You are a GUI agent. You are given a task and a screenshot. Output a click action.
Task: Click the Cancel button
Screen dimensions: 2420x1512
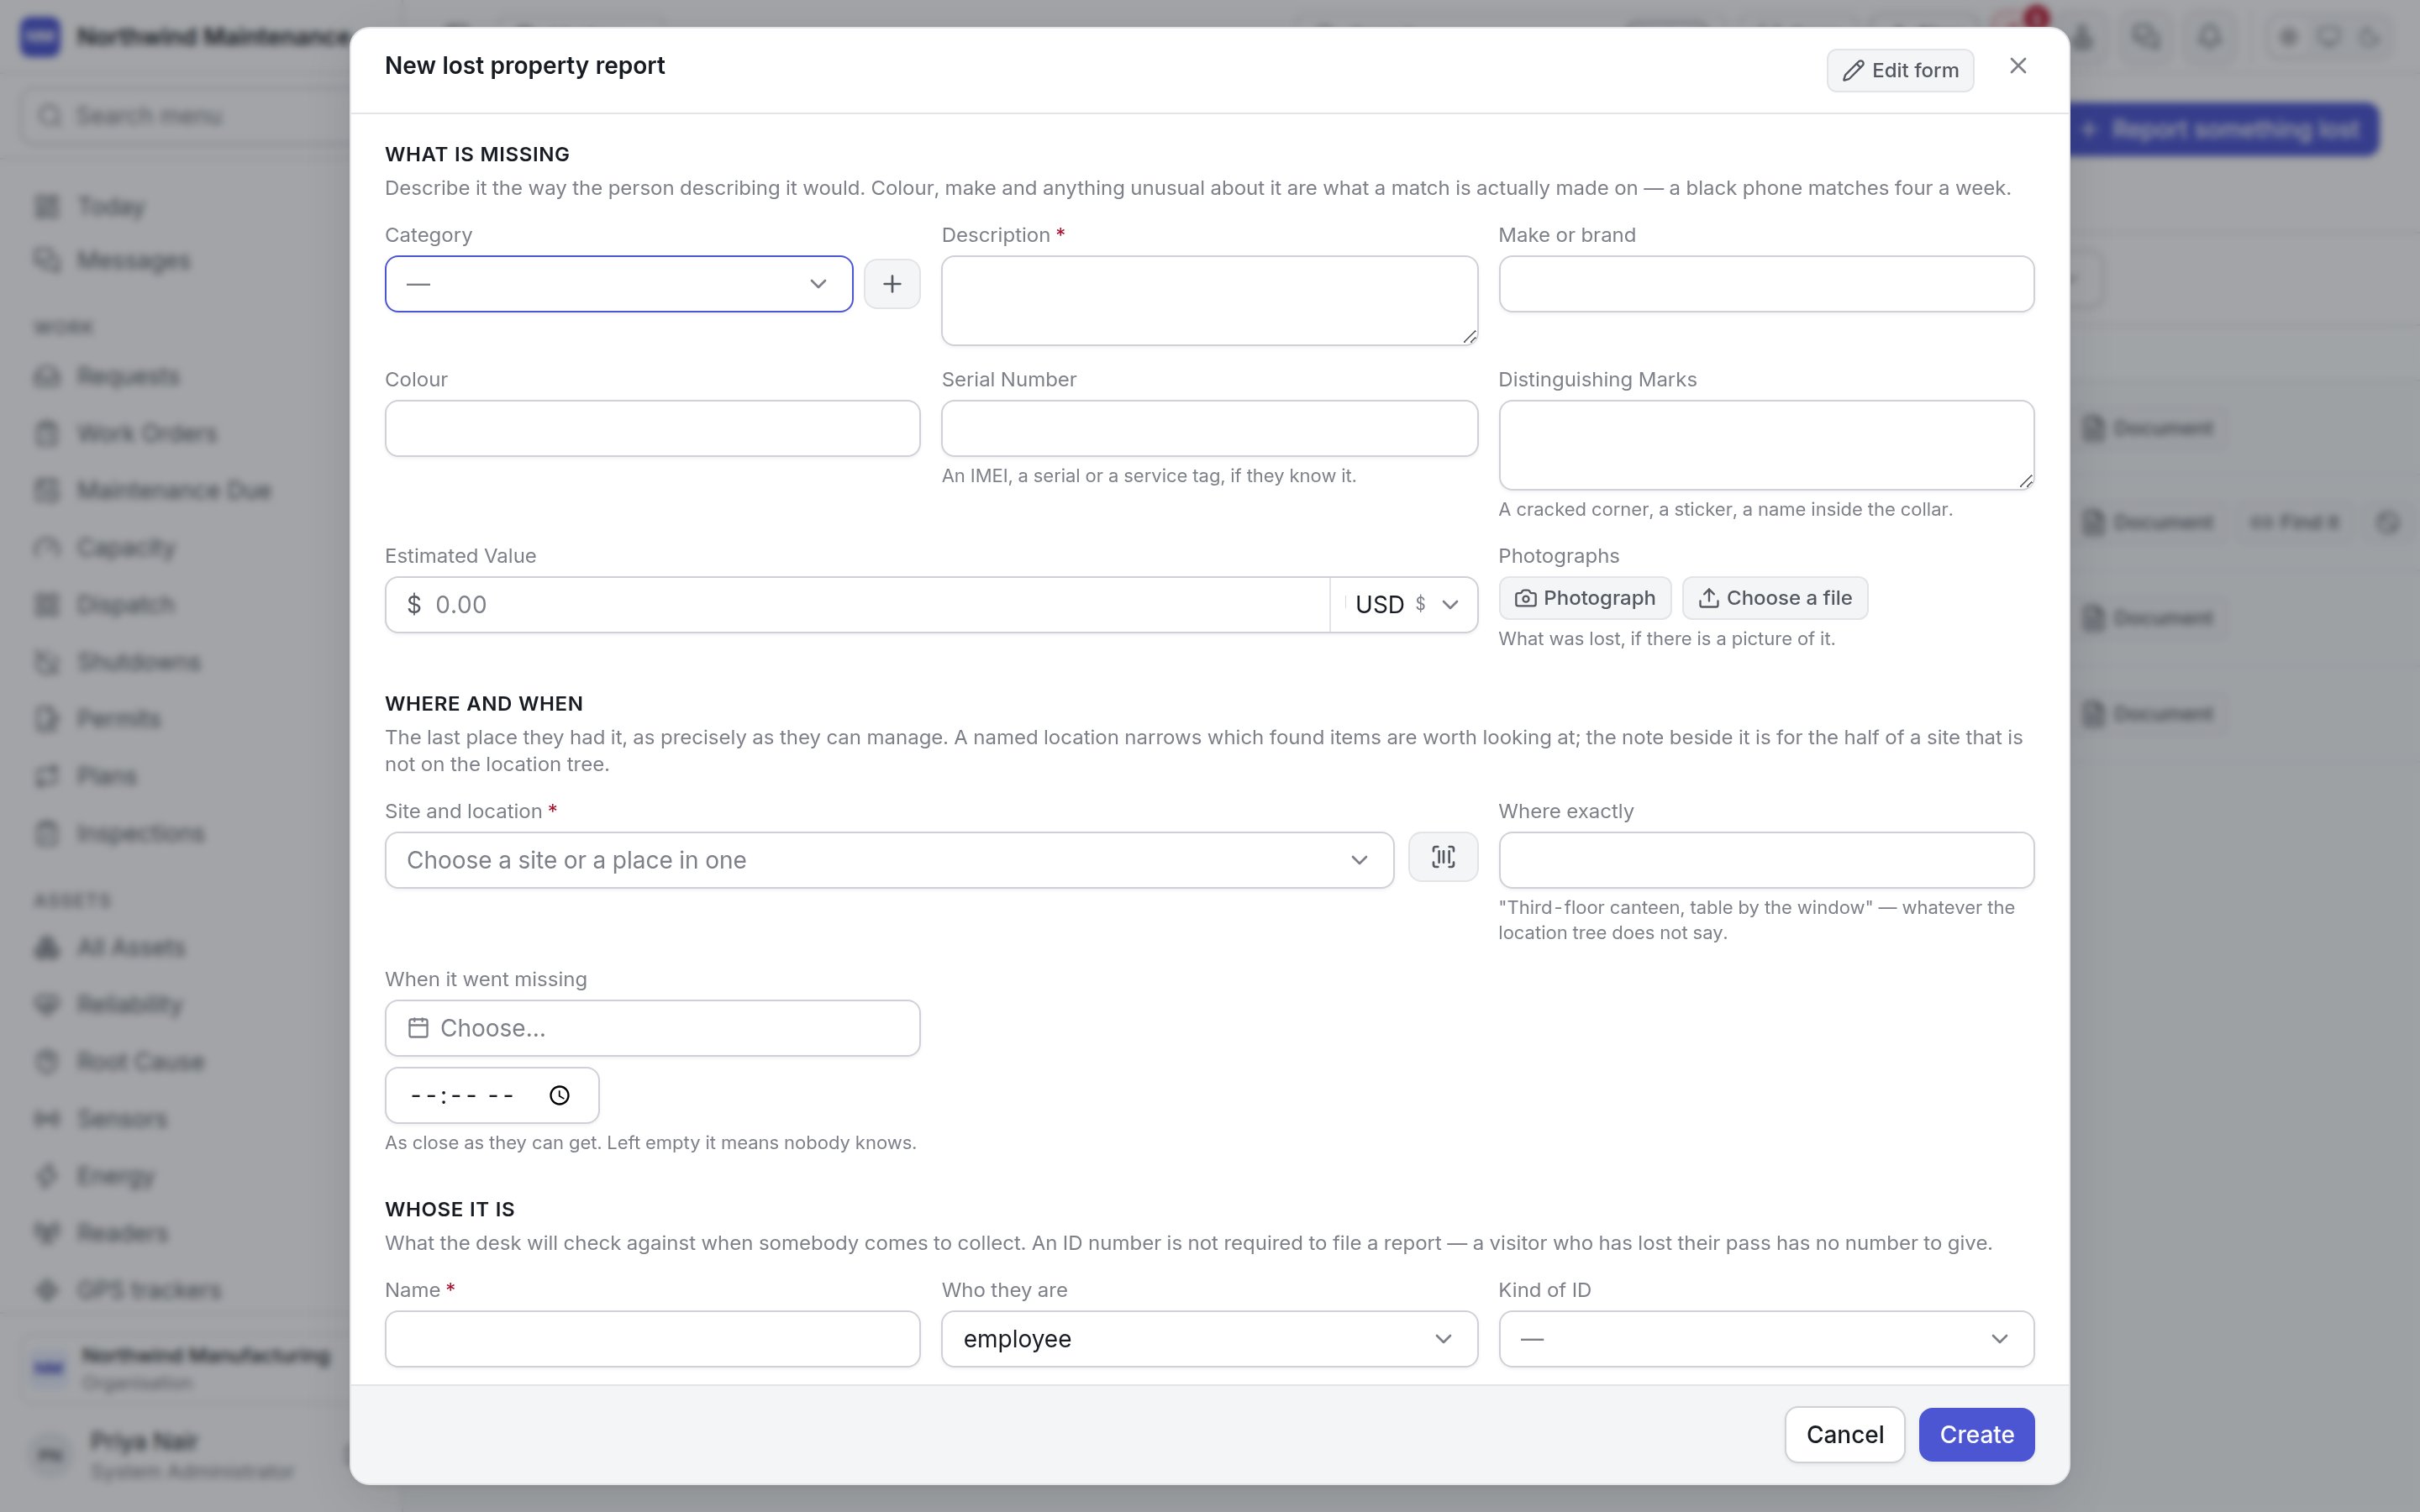tap(1844, 1434)
